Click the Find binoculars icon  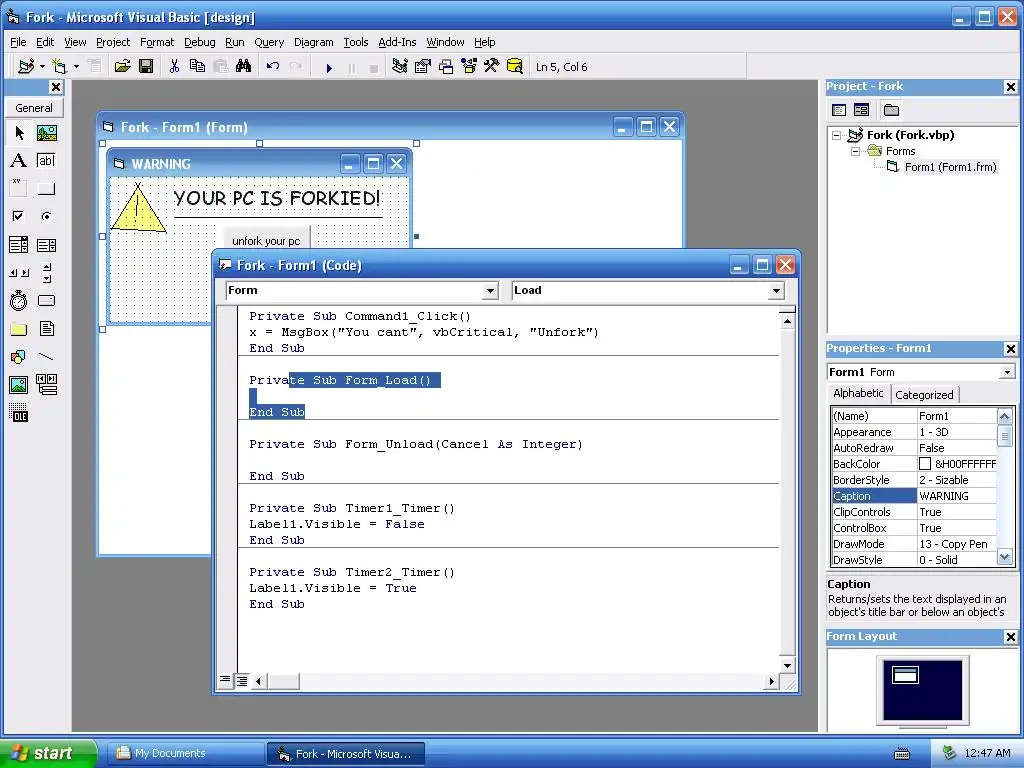click(x=244, y=67)
